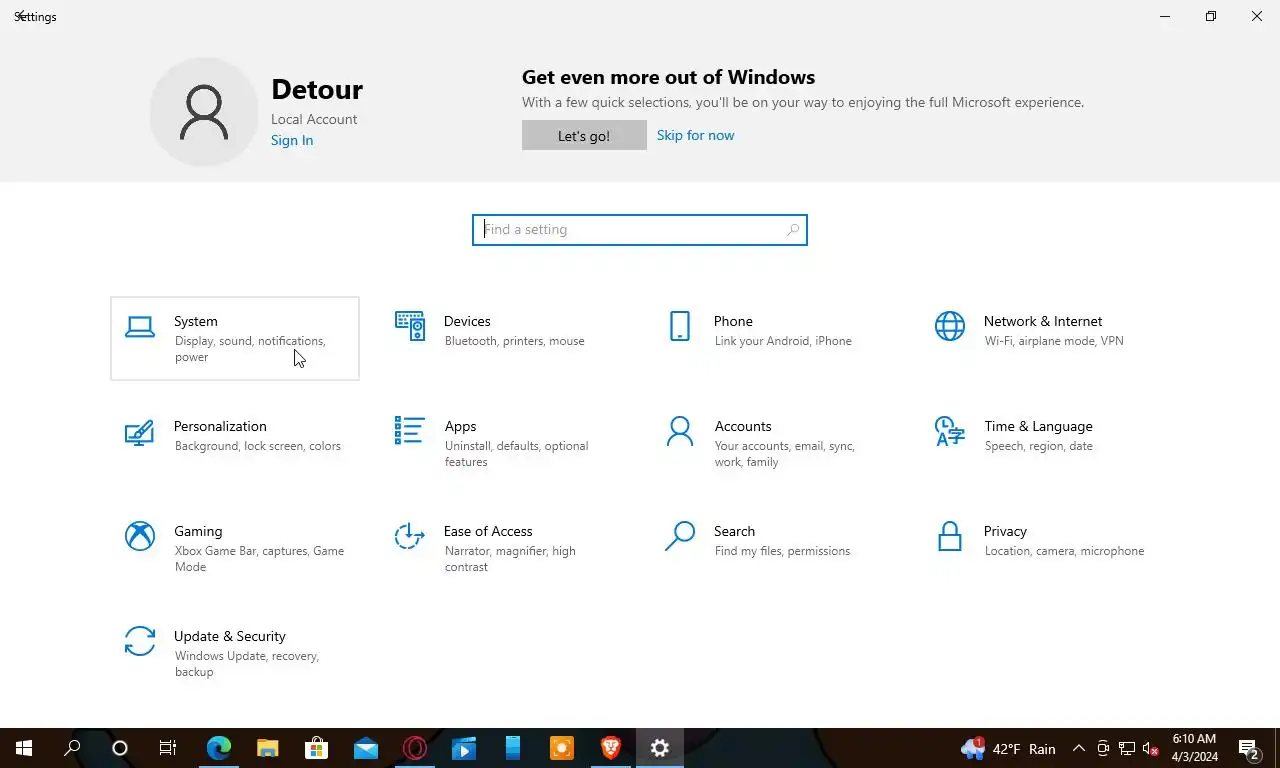
Task: Open the notification center icon
Action: (x=1250, y=749)
